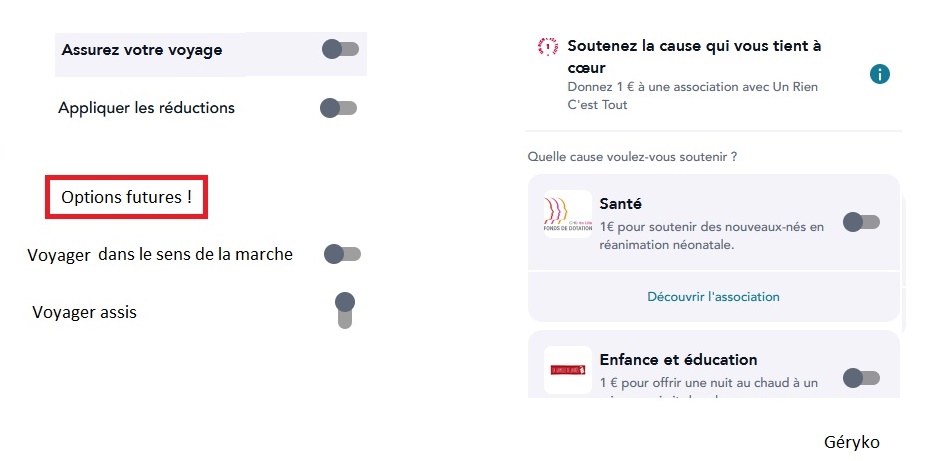
Task: Click the Options futures ! red box
Action: pos(126,197)
